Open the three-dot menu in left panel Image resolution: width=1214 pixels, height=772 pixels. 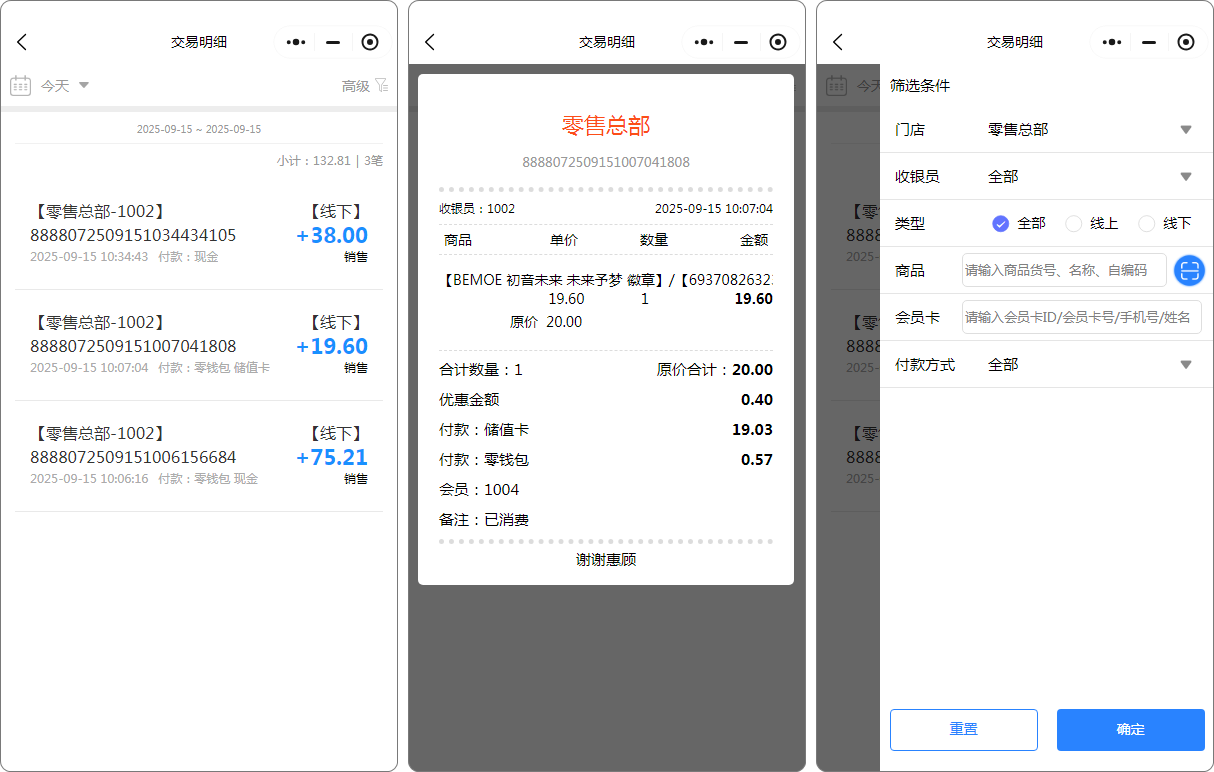click(296, 42)
